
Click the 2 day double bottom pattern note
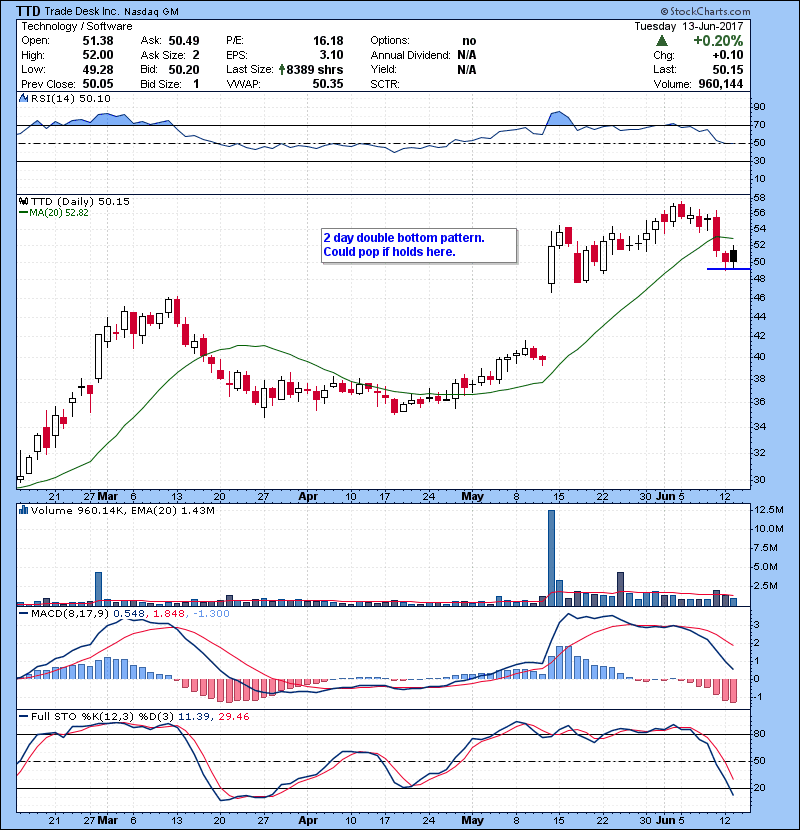(x=418, y=245)
